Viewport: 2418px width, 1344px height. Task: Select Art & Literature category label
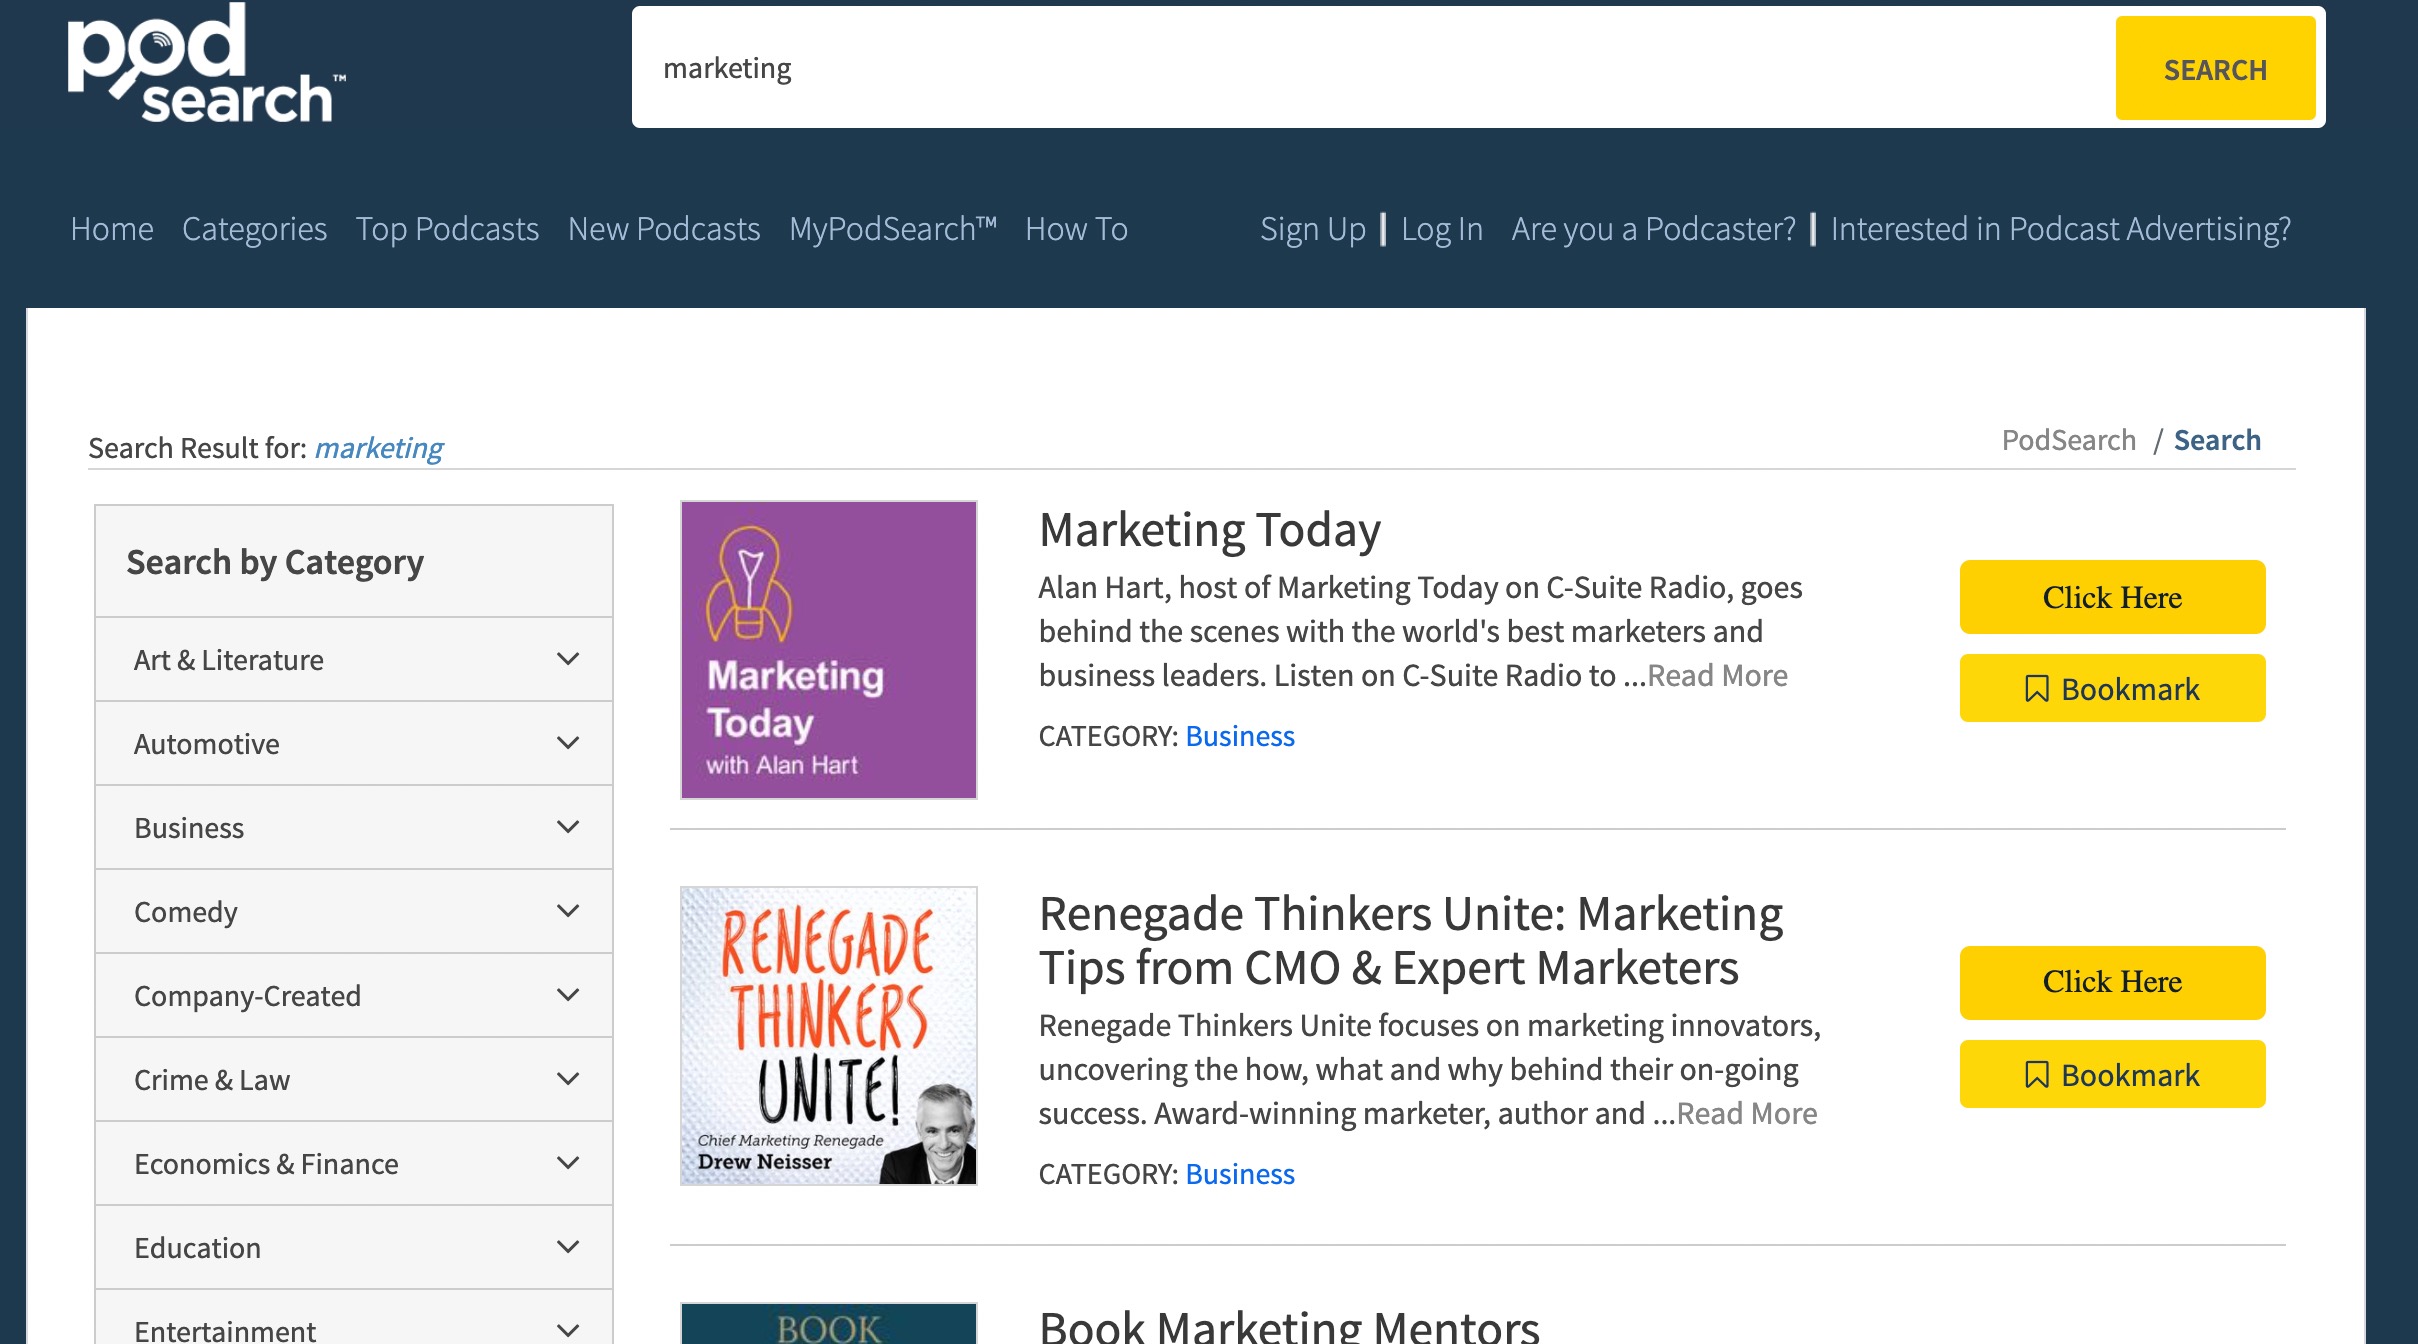coord(229,660)
